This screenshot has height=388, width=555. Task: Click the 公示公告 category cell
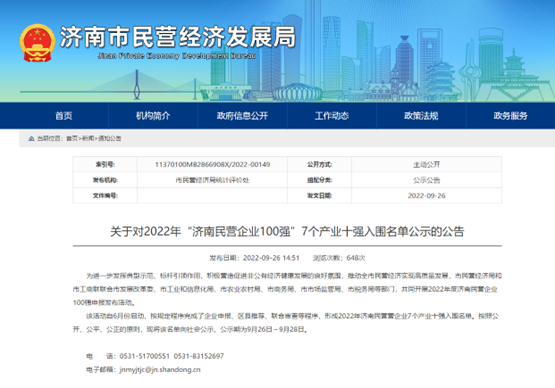coord(427,180)
